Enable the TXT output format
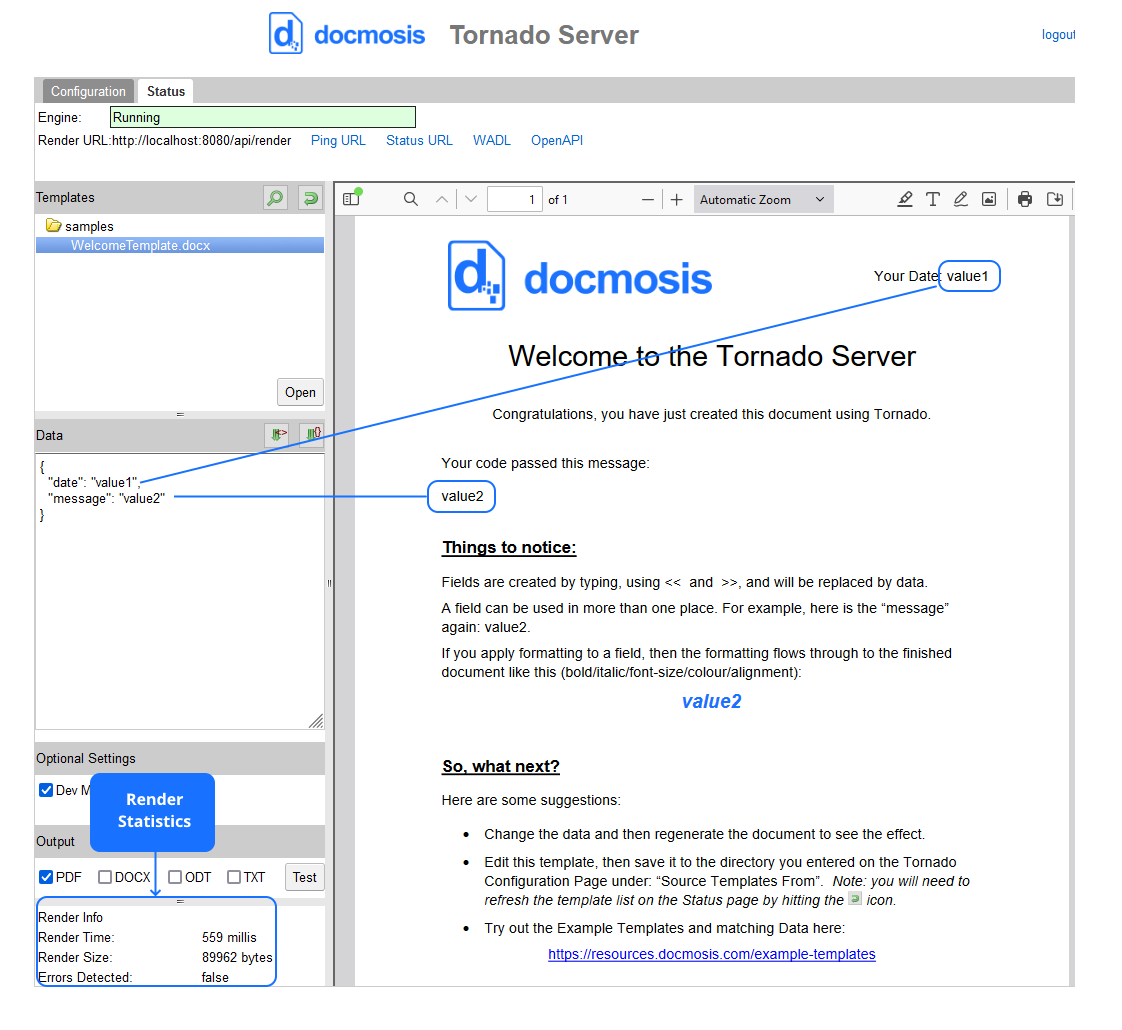 point(233,877)
